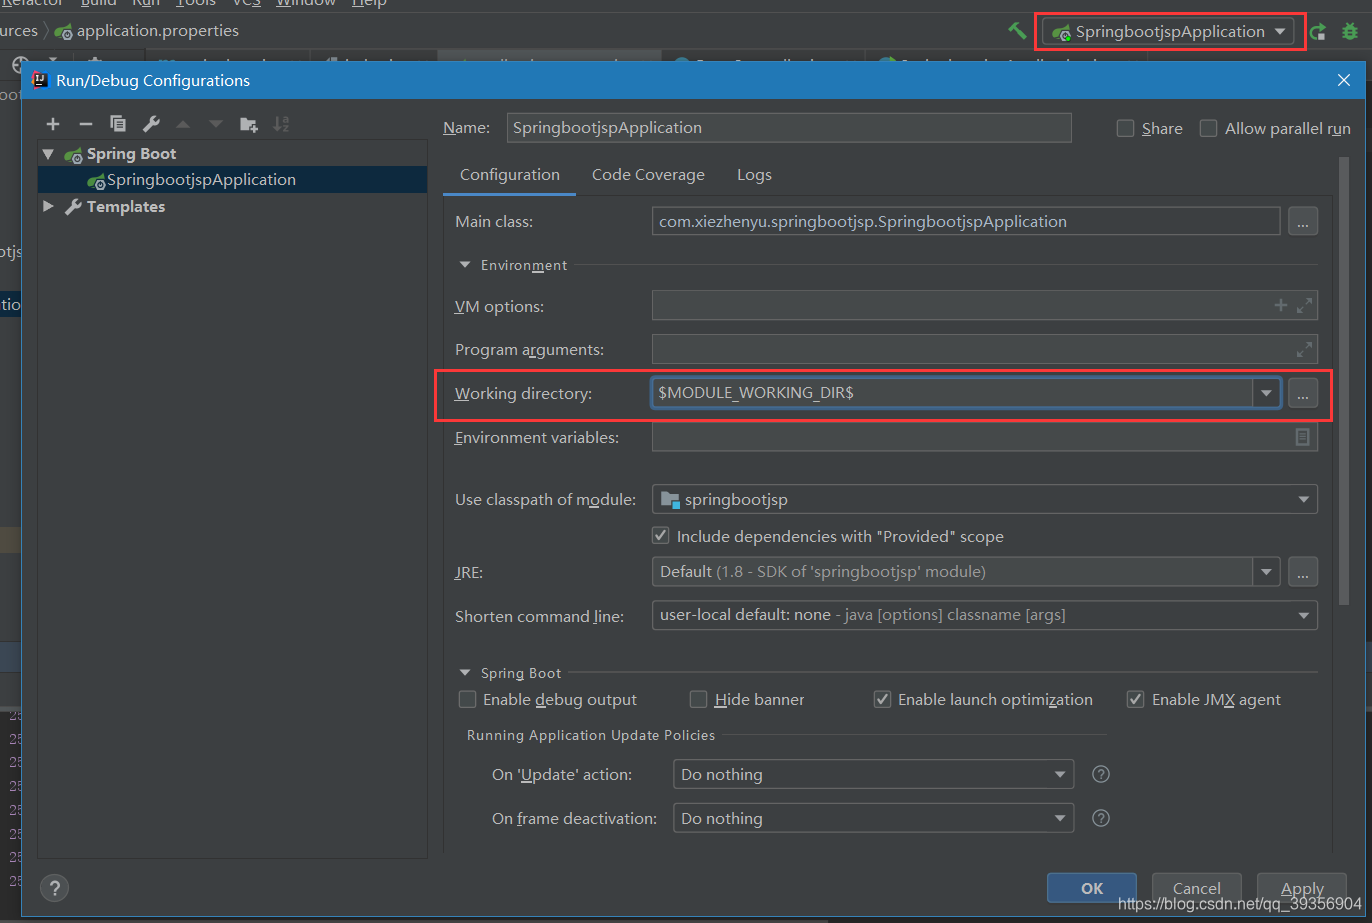The image size is (1372, 923).
Task: Switch to Code Coverage tab
Action: [648, 175]
